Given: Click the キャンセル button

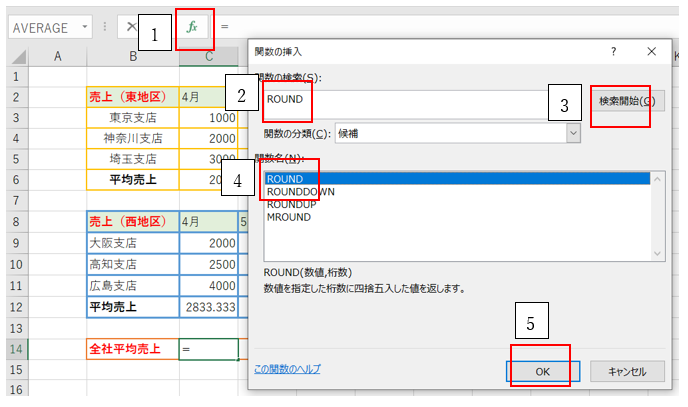Looking at the screenshot, I should click(628, 370).
